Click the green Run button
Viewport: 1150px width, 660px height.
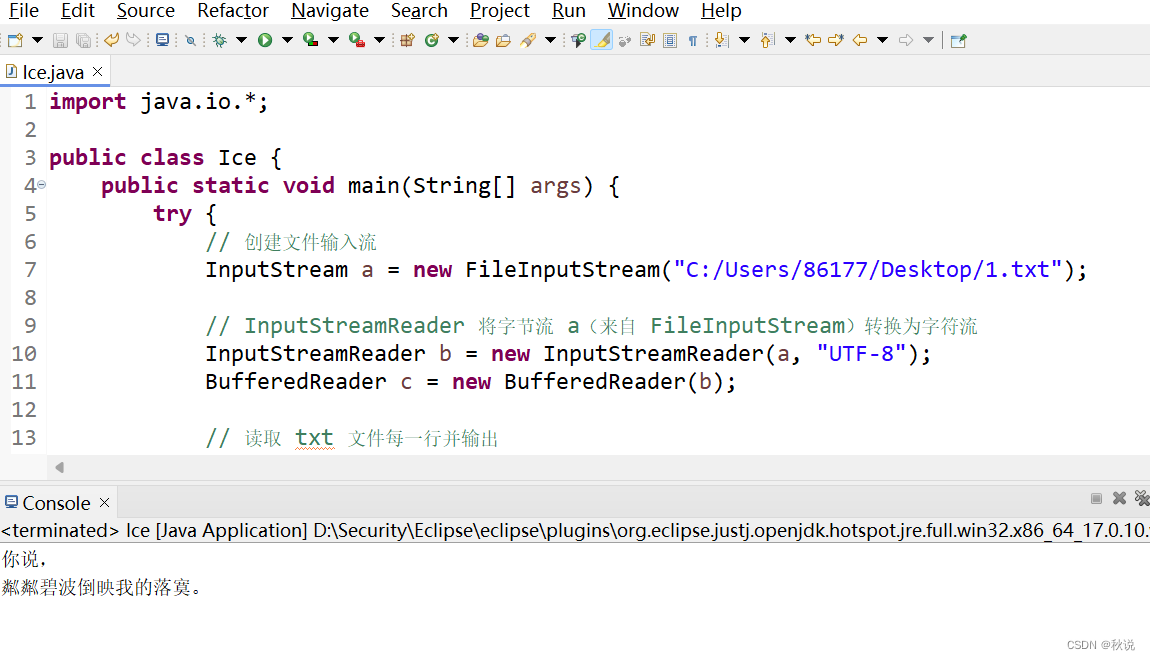click(x=265, y=40)
